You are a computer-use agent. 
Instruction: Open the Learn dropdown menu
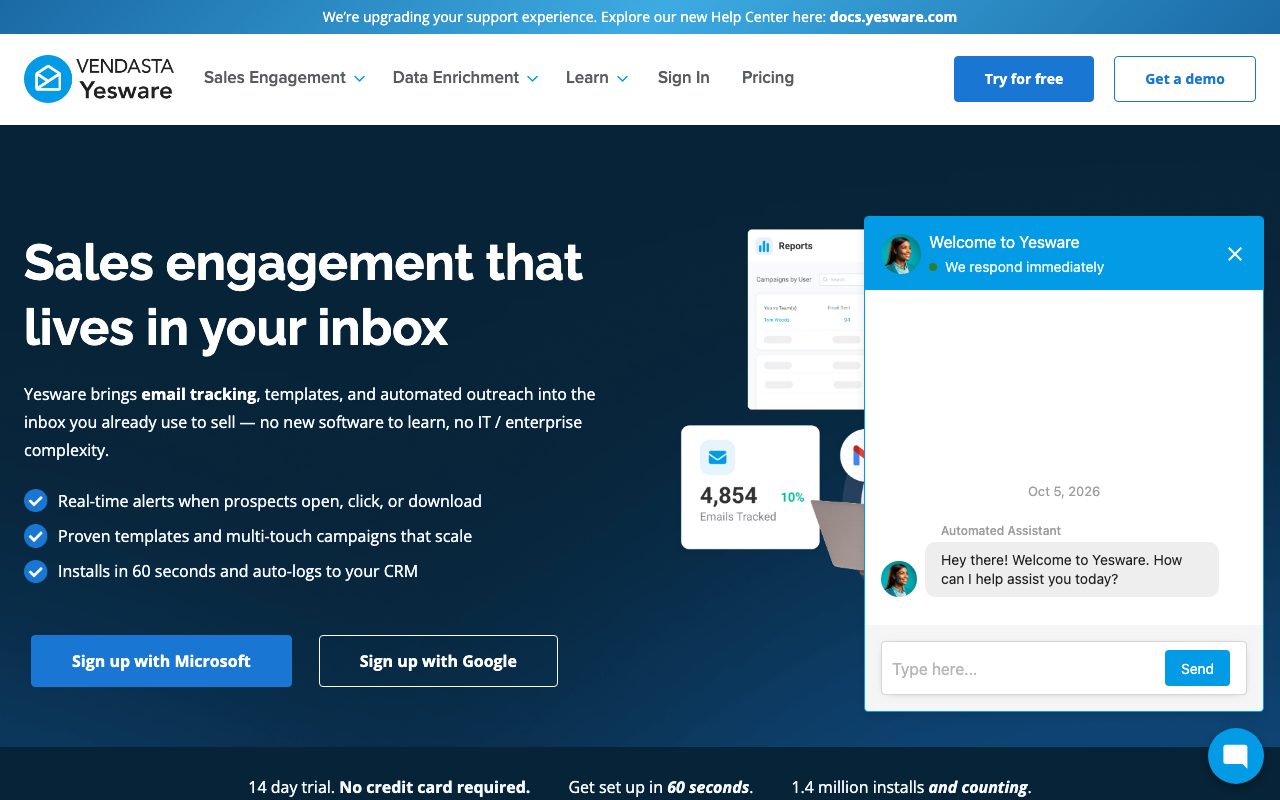tap(597, 78)
